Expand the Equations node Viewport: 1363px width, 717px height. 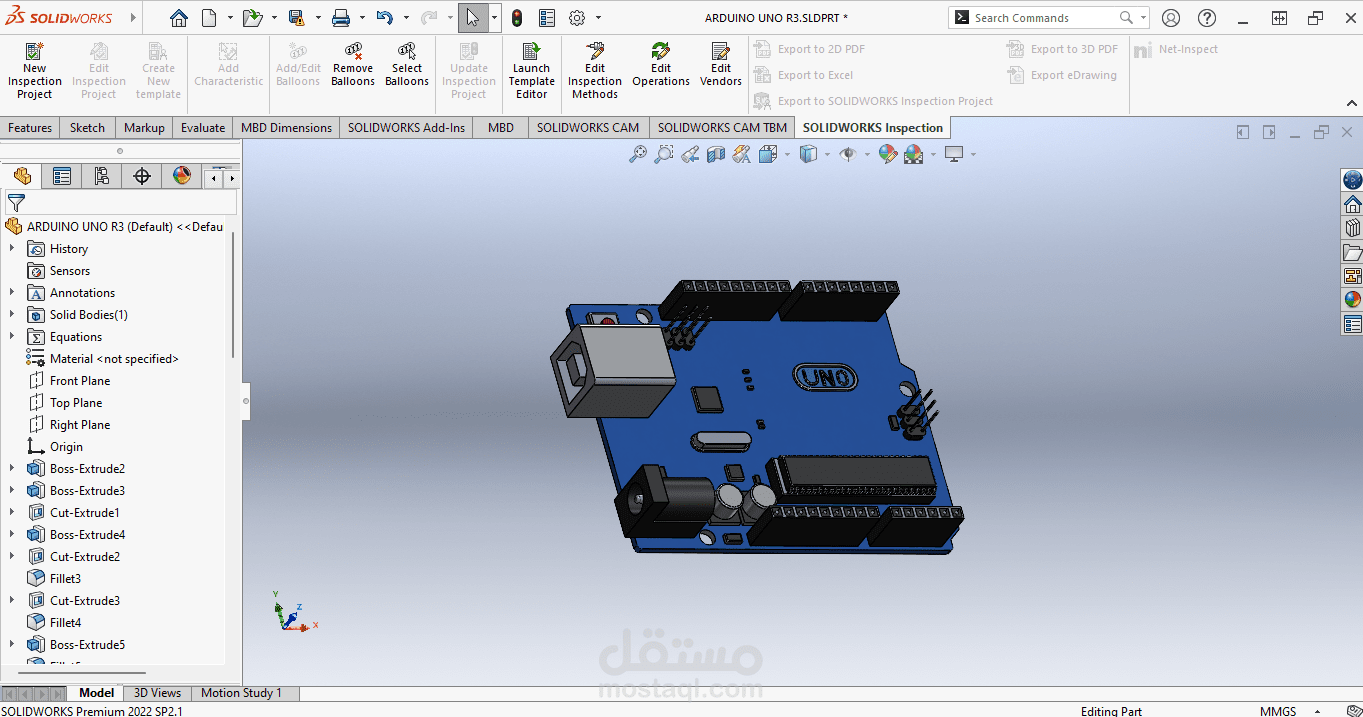pyautogui.click(x=12, y=336)
